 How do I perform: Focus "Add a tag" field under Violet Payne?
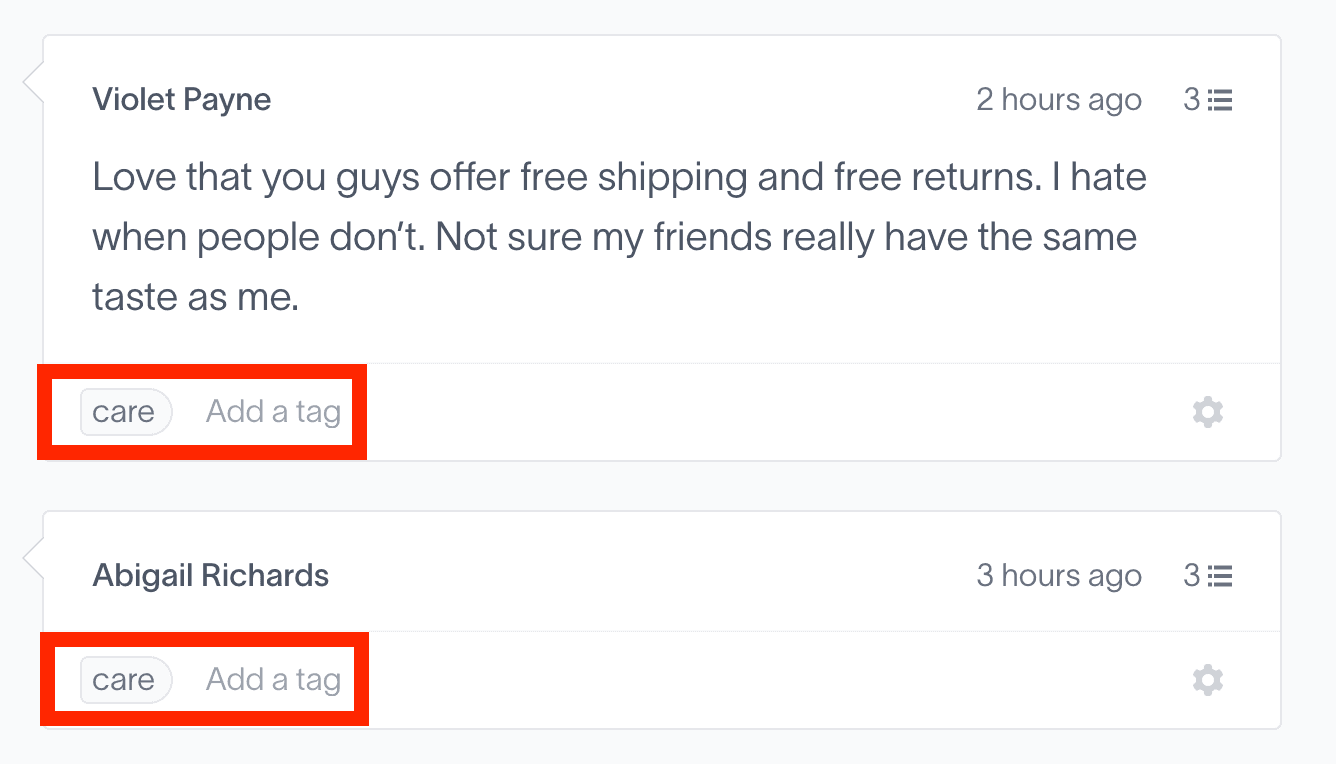273,412
